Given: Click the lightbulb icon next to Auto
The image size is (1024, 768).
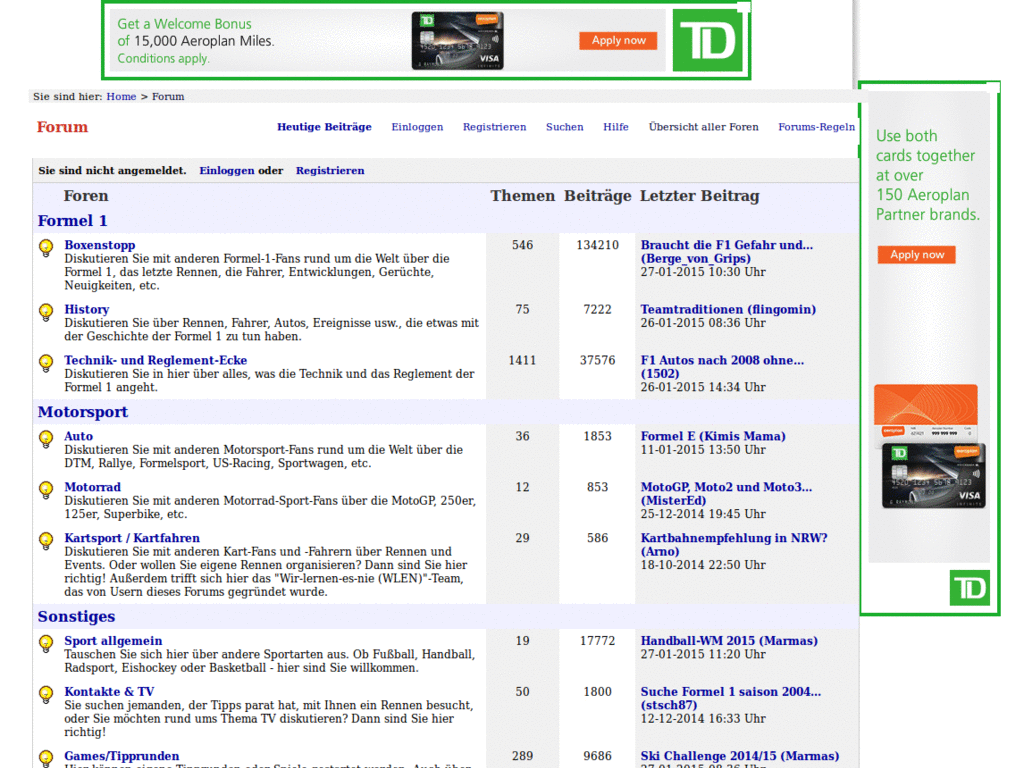Looking at the screenshot, I should [46, 439].
